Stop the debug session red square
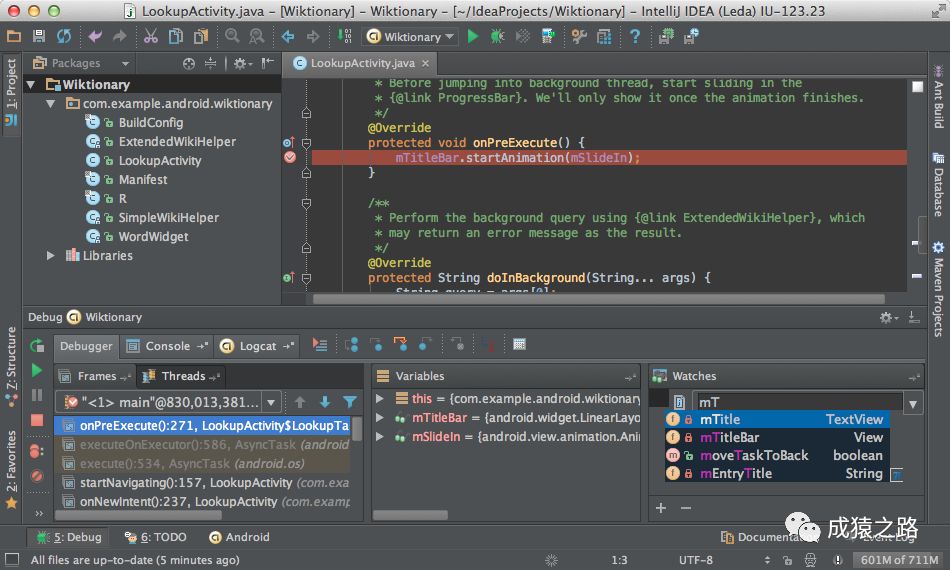Screen dimensions: 950x570 click(x=36, y=420)
